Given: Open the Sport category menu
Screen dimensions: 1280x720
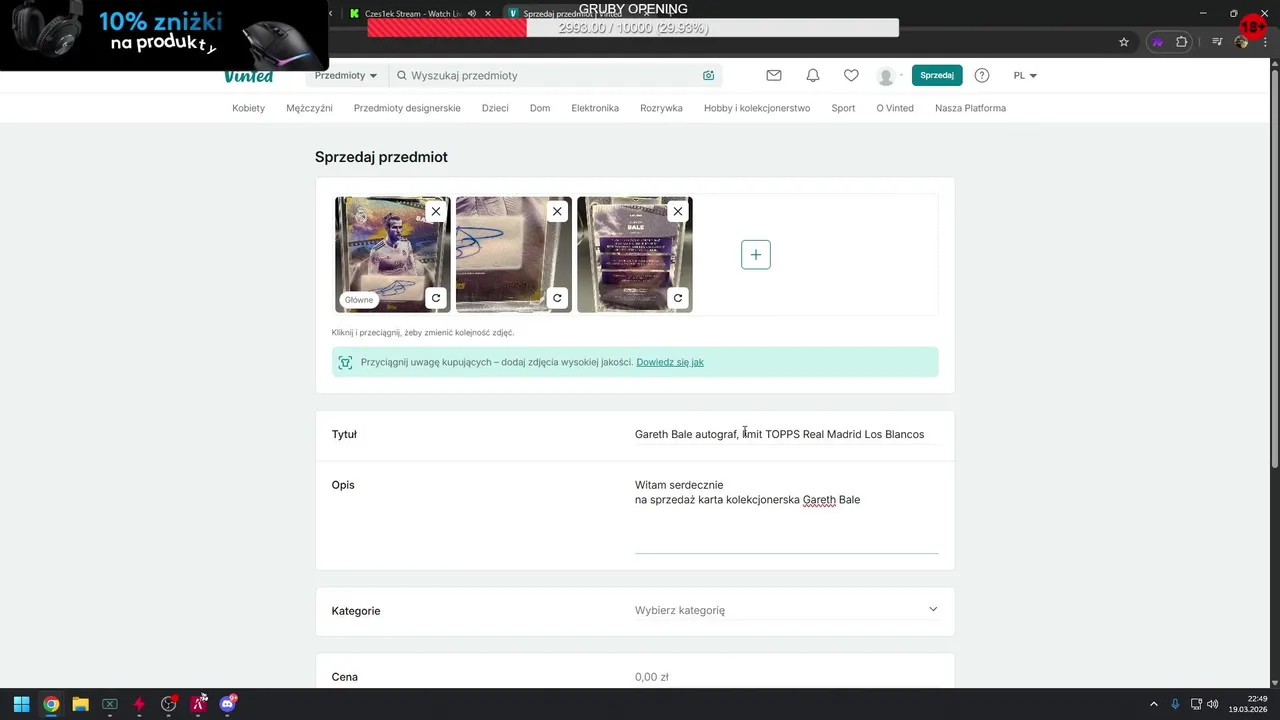Looking at the screenshot, I should [x=843, y=108].
